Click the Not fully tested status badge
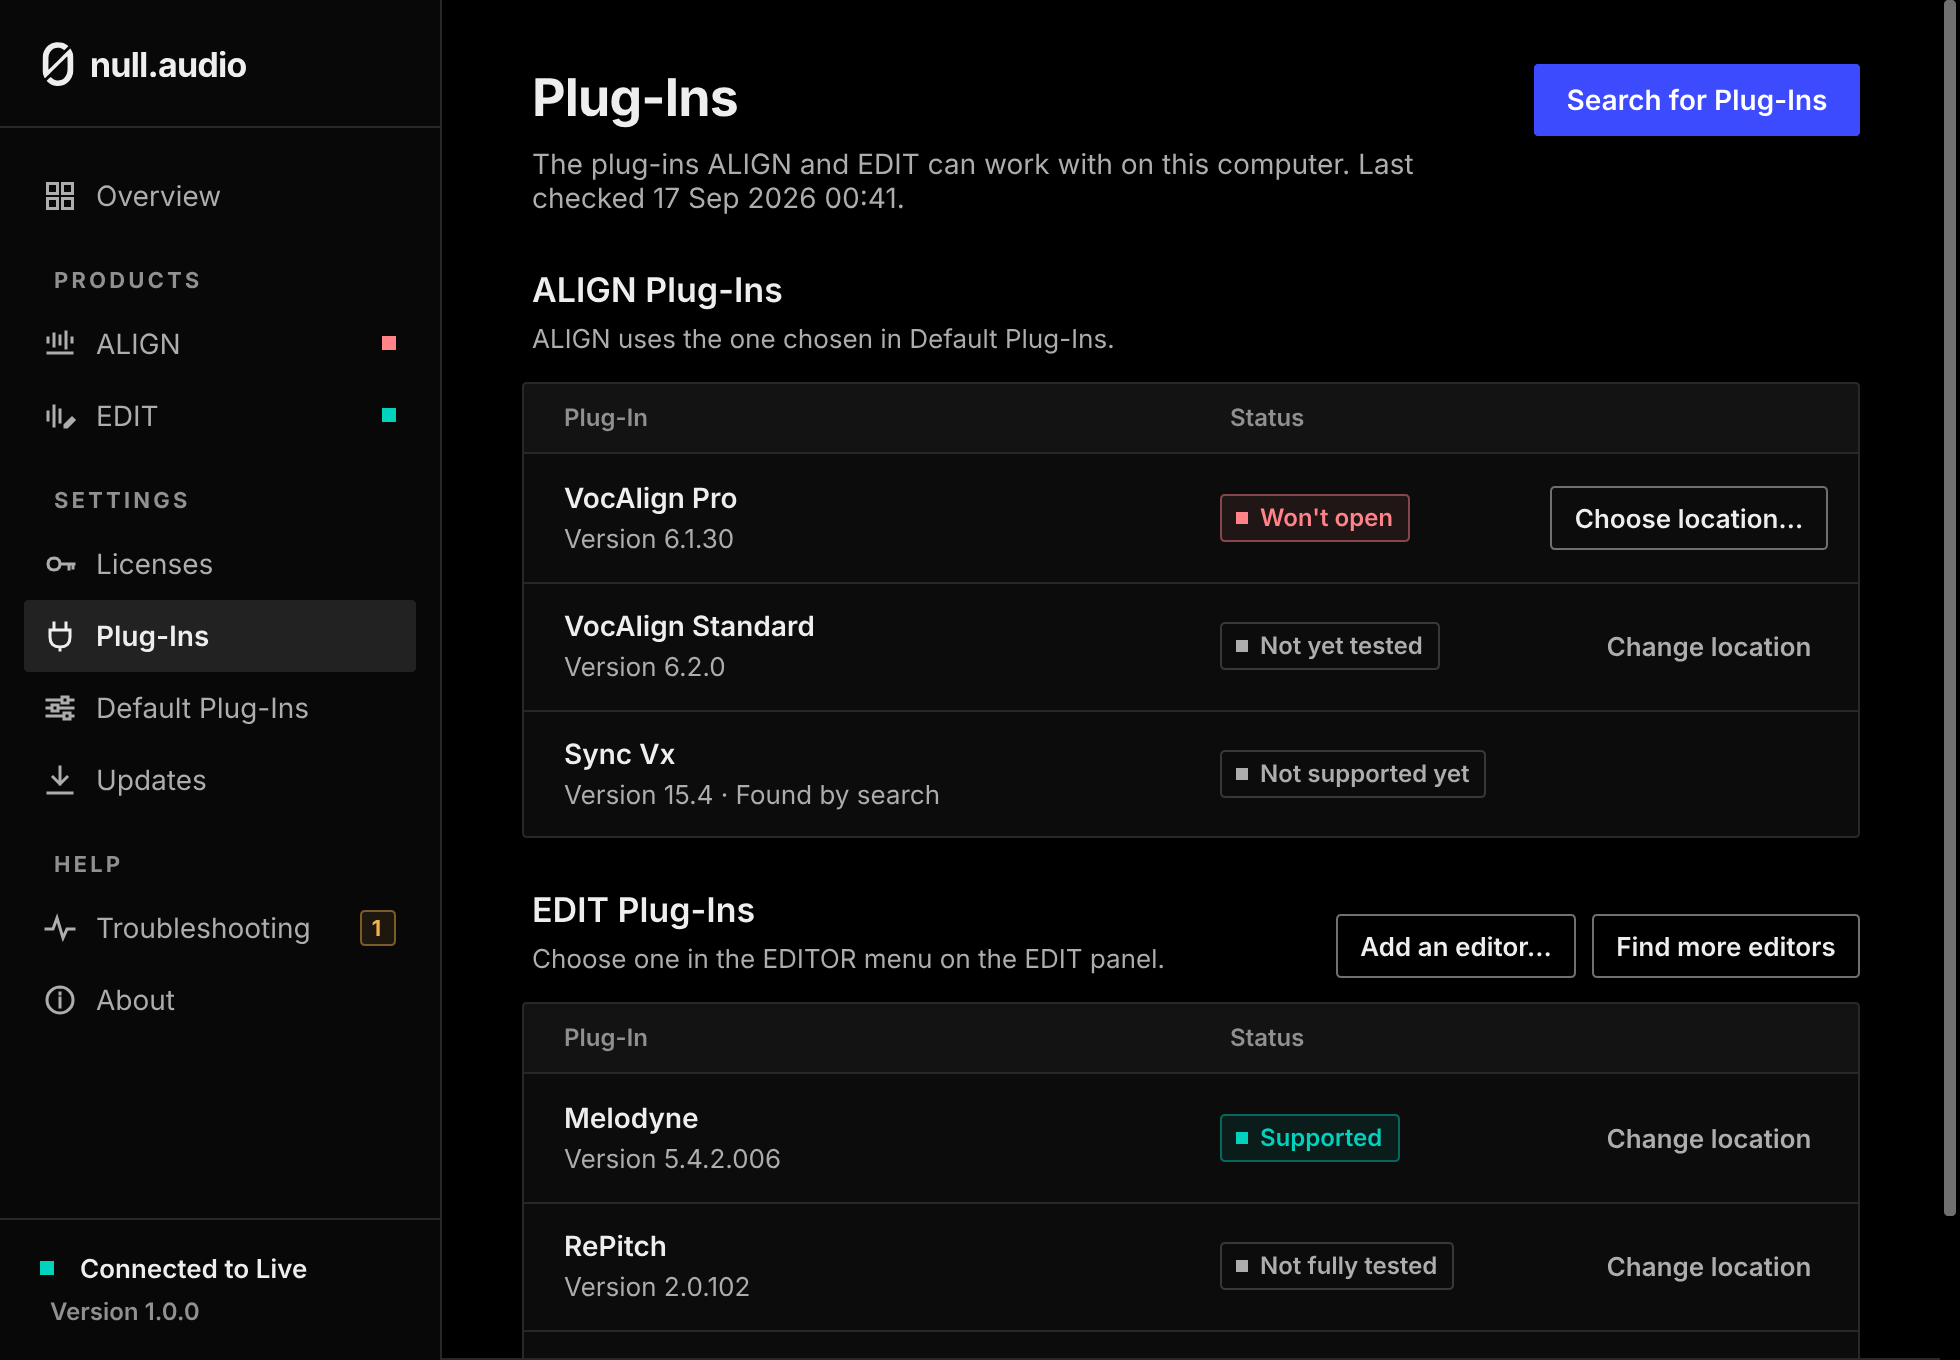This screenshot has height=1360, width=1960. click(1336, 1266)
